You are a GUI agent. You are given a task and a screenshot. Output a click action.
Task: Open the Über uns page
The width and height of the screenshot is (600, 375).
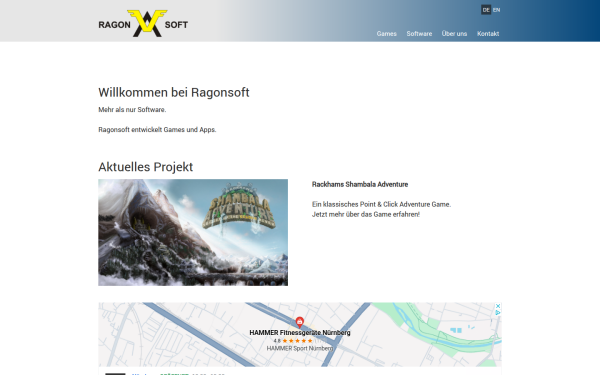(454, 34)
